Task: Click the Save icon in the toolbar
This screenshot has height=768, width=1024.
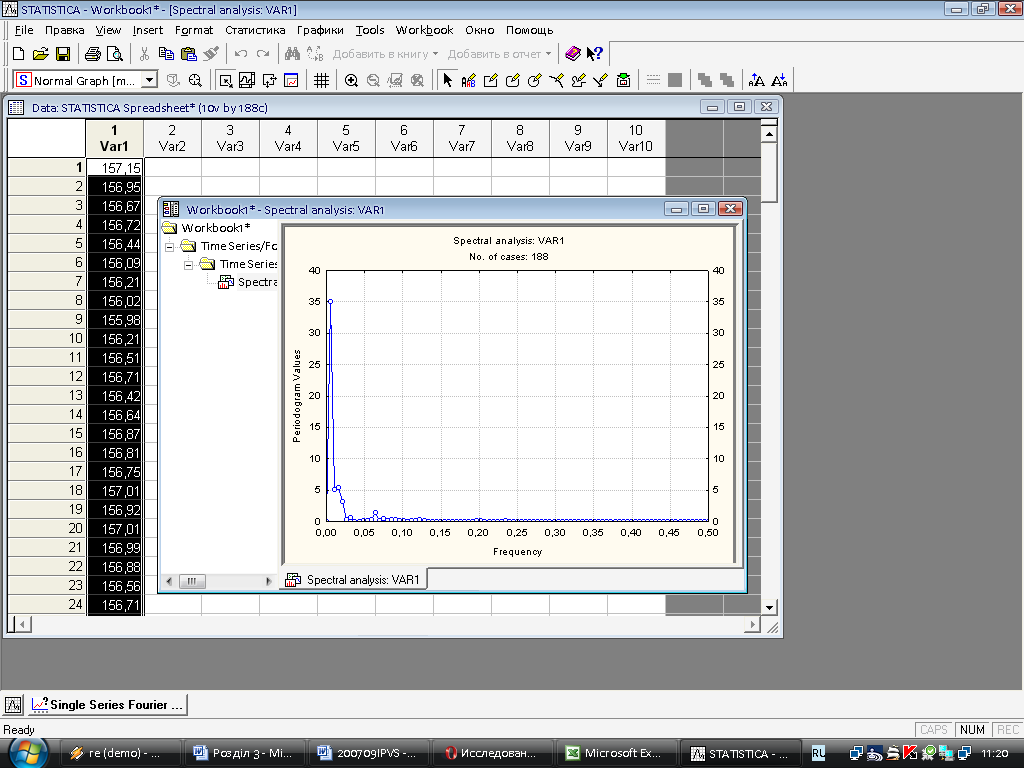Action: (62, 54)
